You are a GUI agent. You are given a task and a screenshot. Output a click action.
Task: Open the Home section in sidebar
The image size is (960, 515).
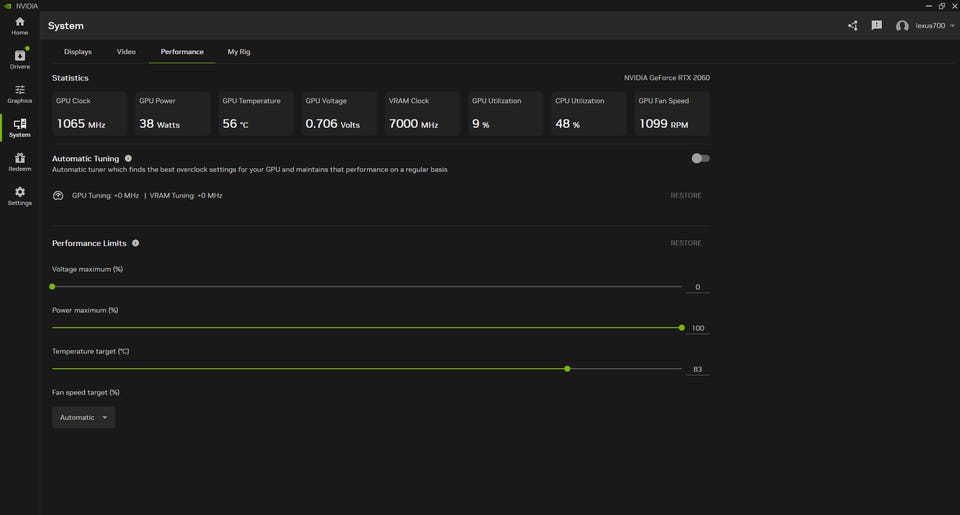[19, 26]
